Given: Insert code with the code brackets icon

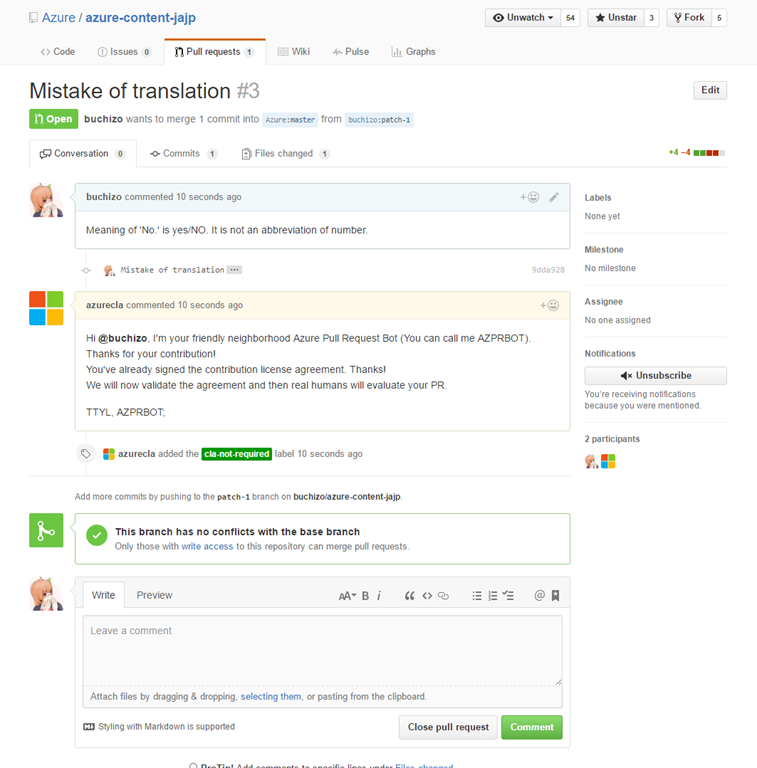Looking at the screenshot, I should (x=427, y=596).
